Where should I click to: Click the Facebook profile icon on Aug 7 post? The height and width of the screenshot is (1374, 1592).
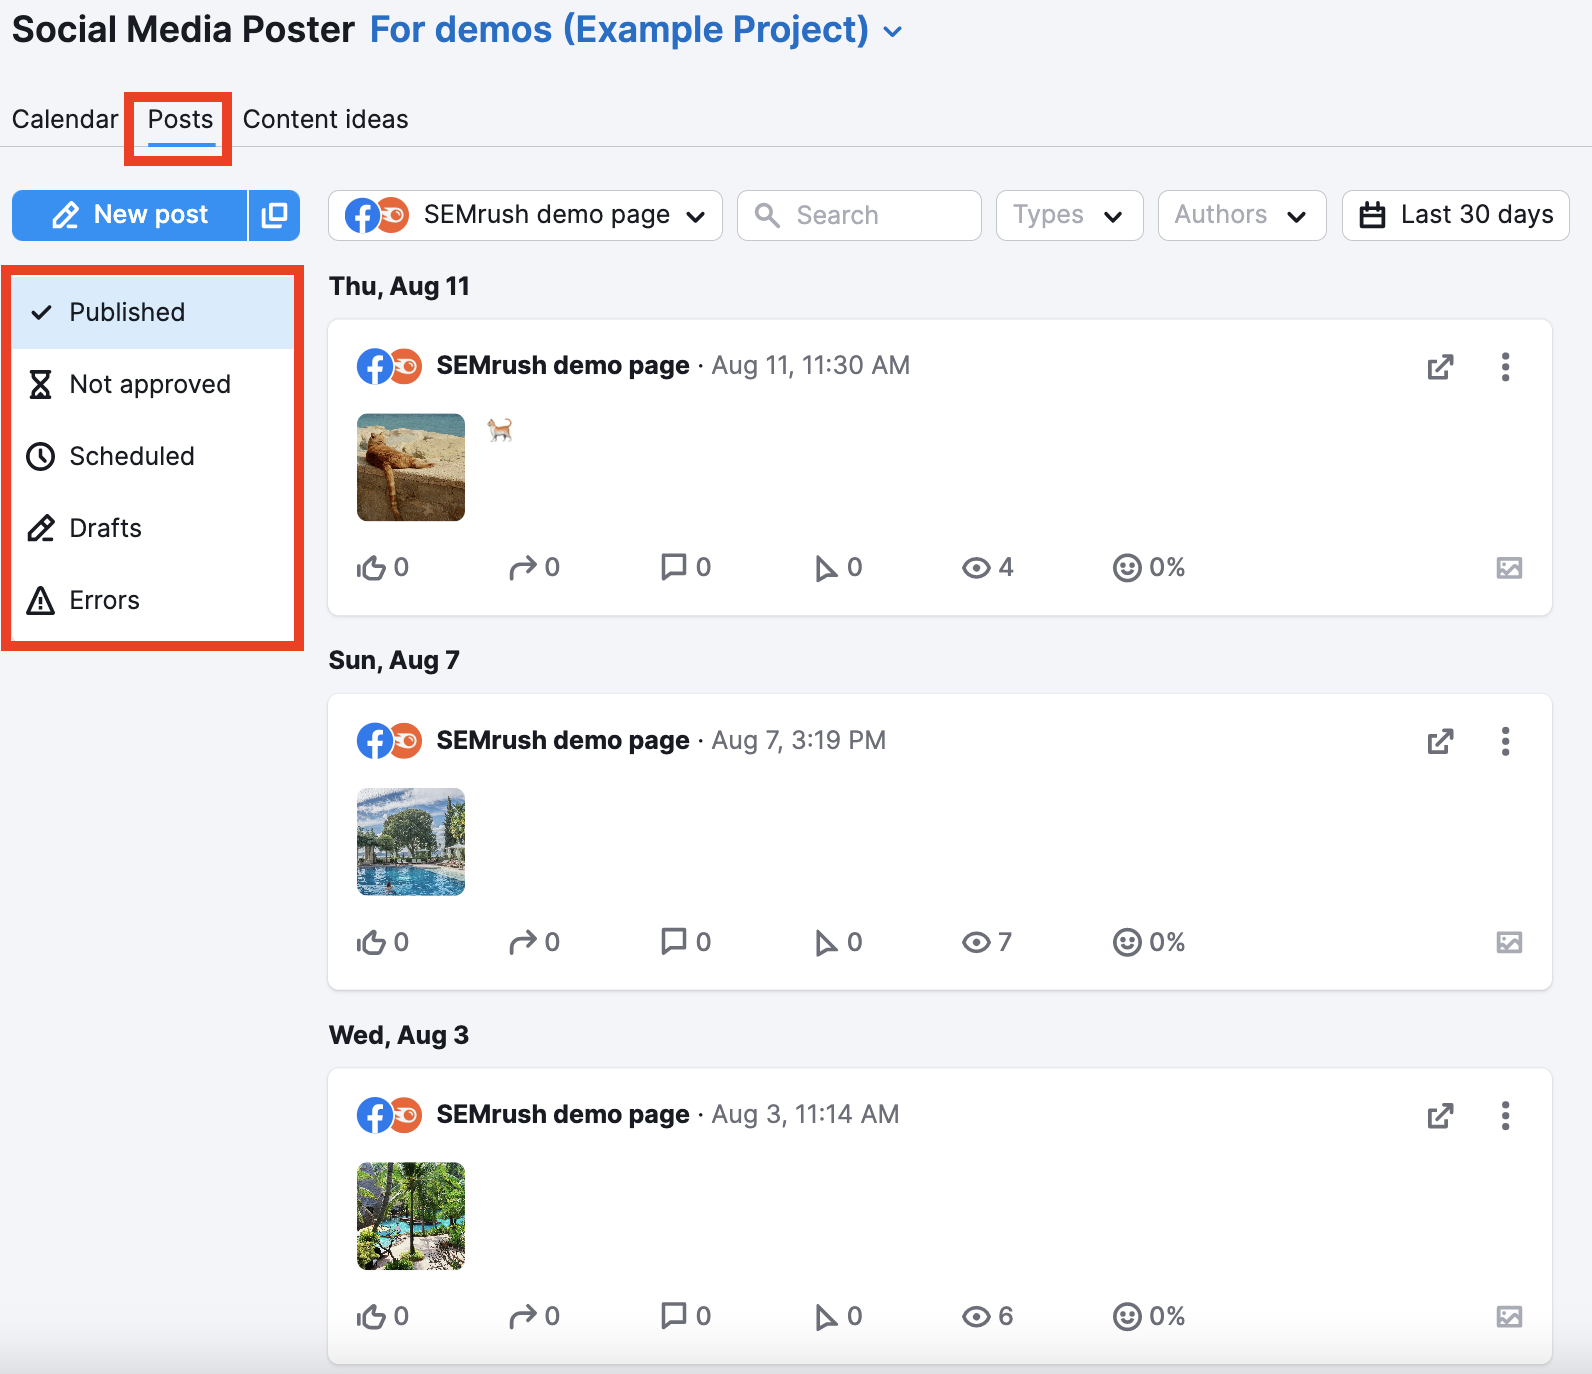click(x=374, y=742)
